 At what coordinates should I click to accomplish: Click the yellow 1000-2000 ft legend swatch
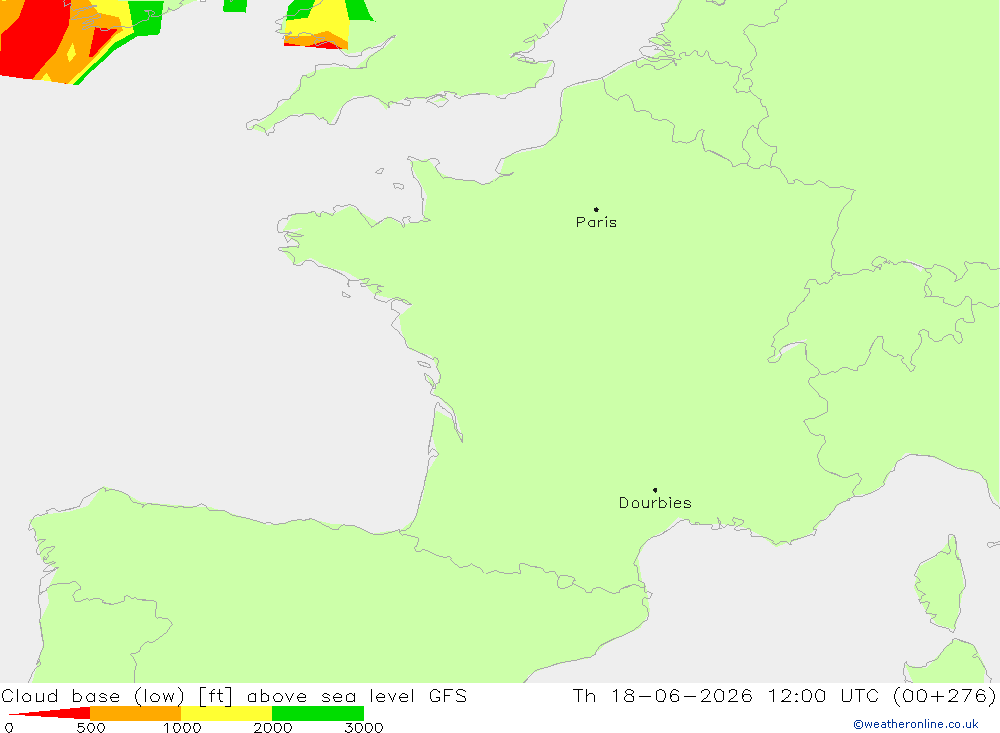[x=226, y=713]
